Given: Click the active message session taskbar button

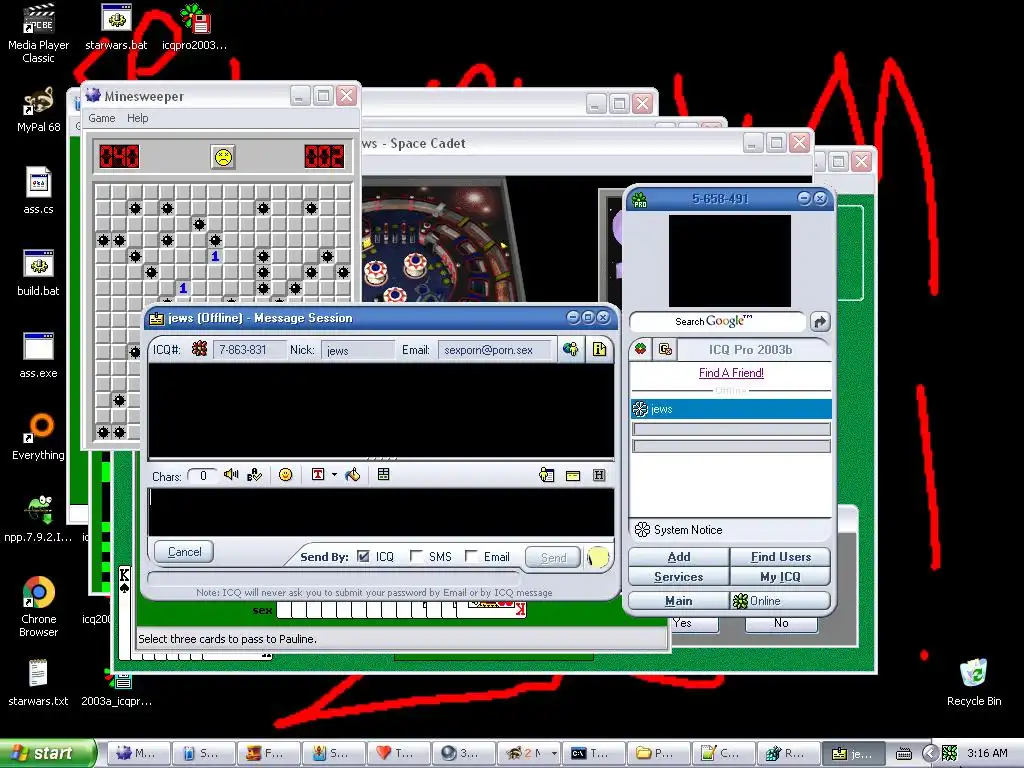Looking at the screenshot, I should (854, 754).
